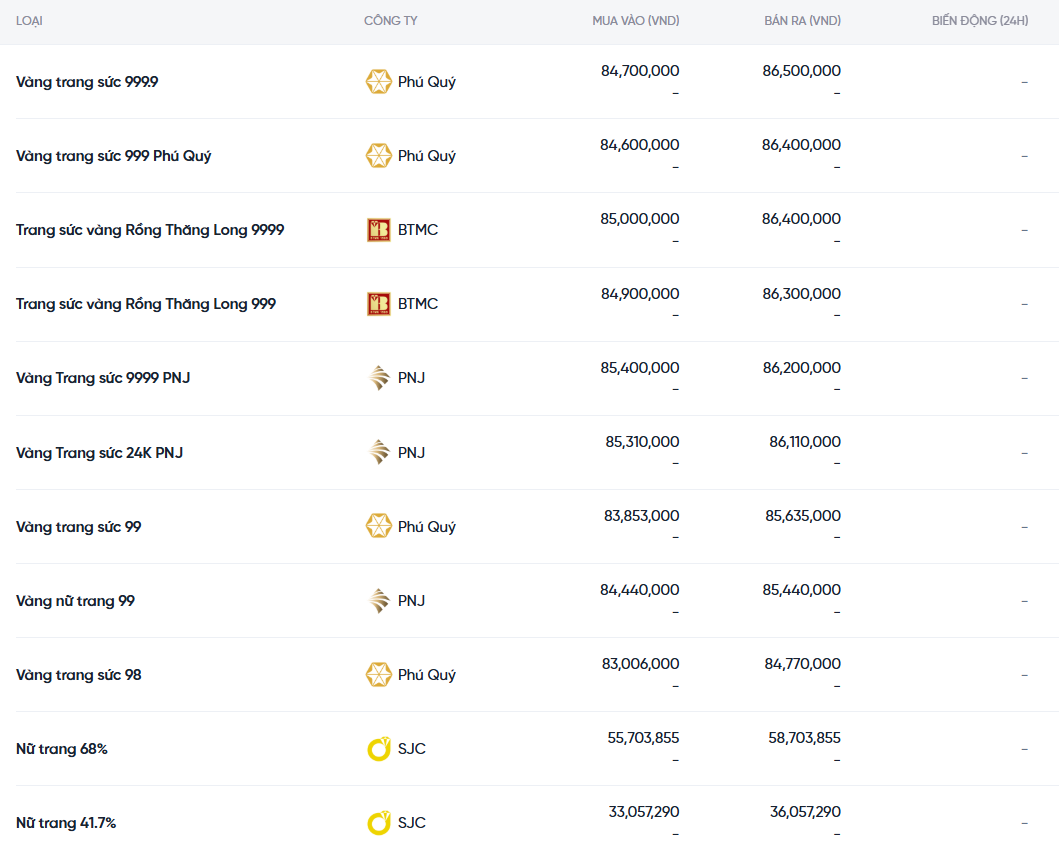Viewport: 1059px width, 855px height.
Task: Click Phú Quý logo in Vàng trang sức 999.9 row
Action: click(378, 82)
